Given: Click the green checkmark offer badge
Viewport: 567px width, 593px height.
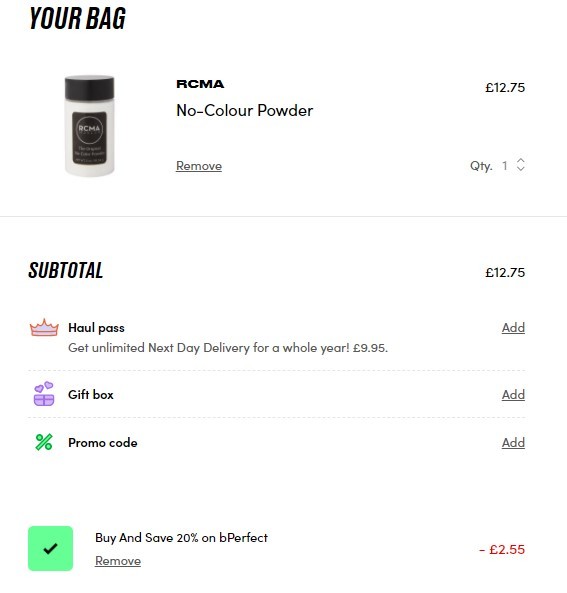Looking at the screenshot, I should click(x=50, y=548).
